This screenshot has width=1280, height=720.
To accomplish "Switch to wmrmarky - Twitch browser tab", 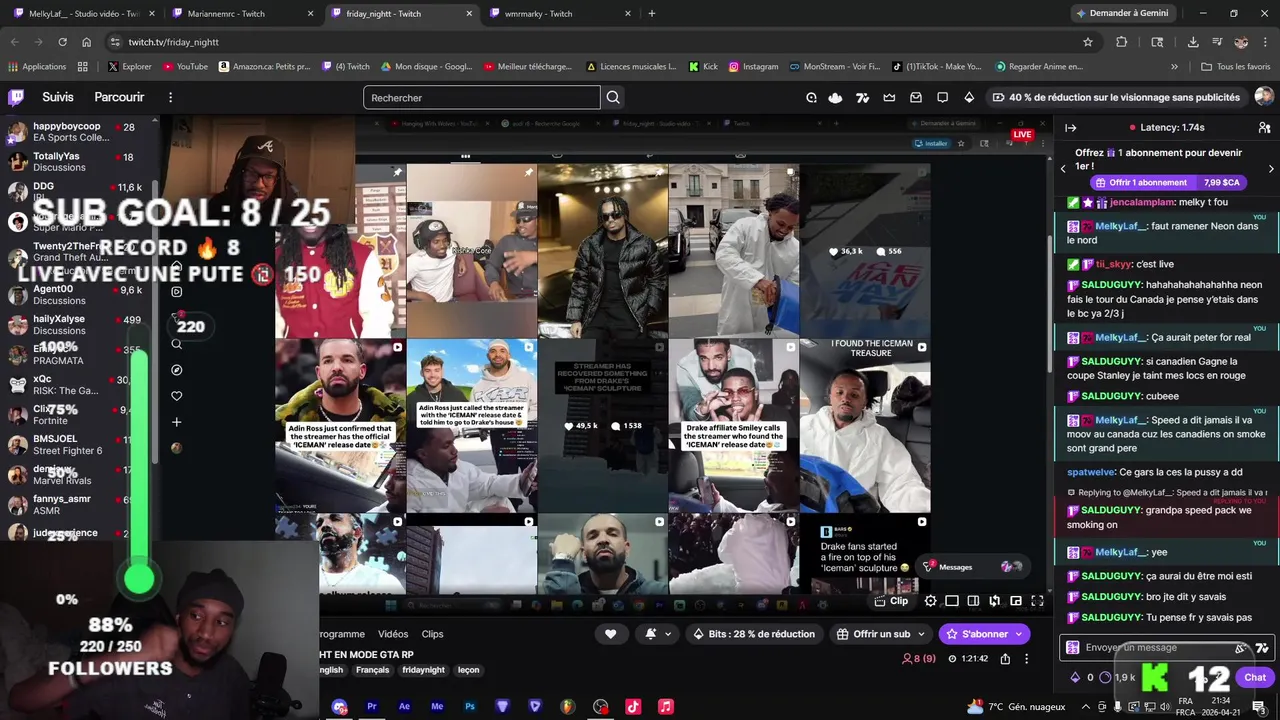I will click(560, 14).
